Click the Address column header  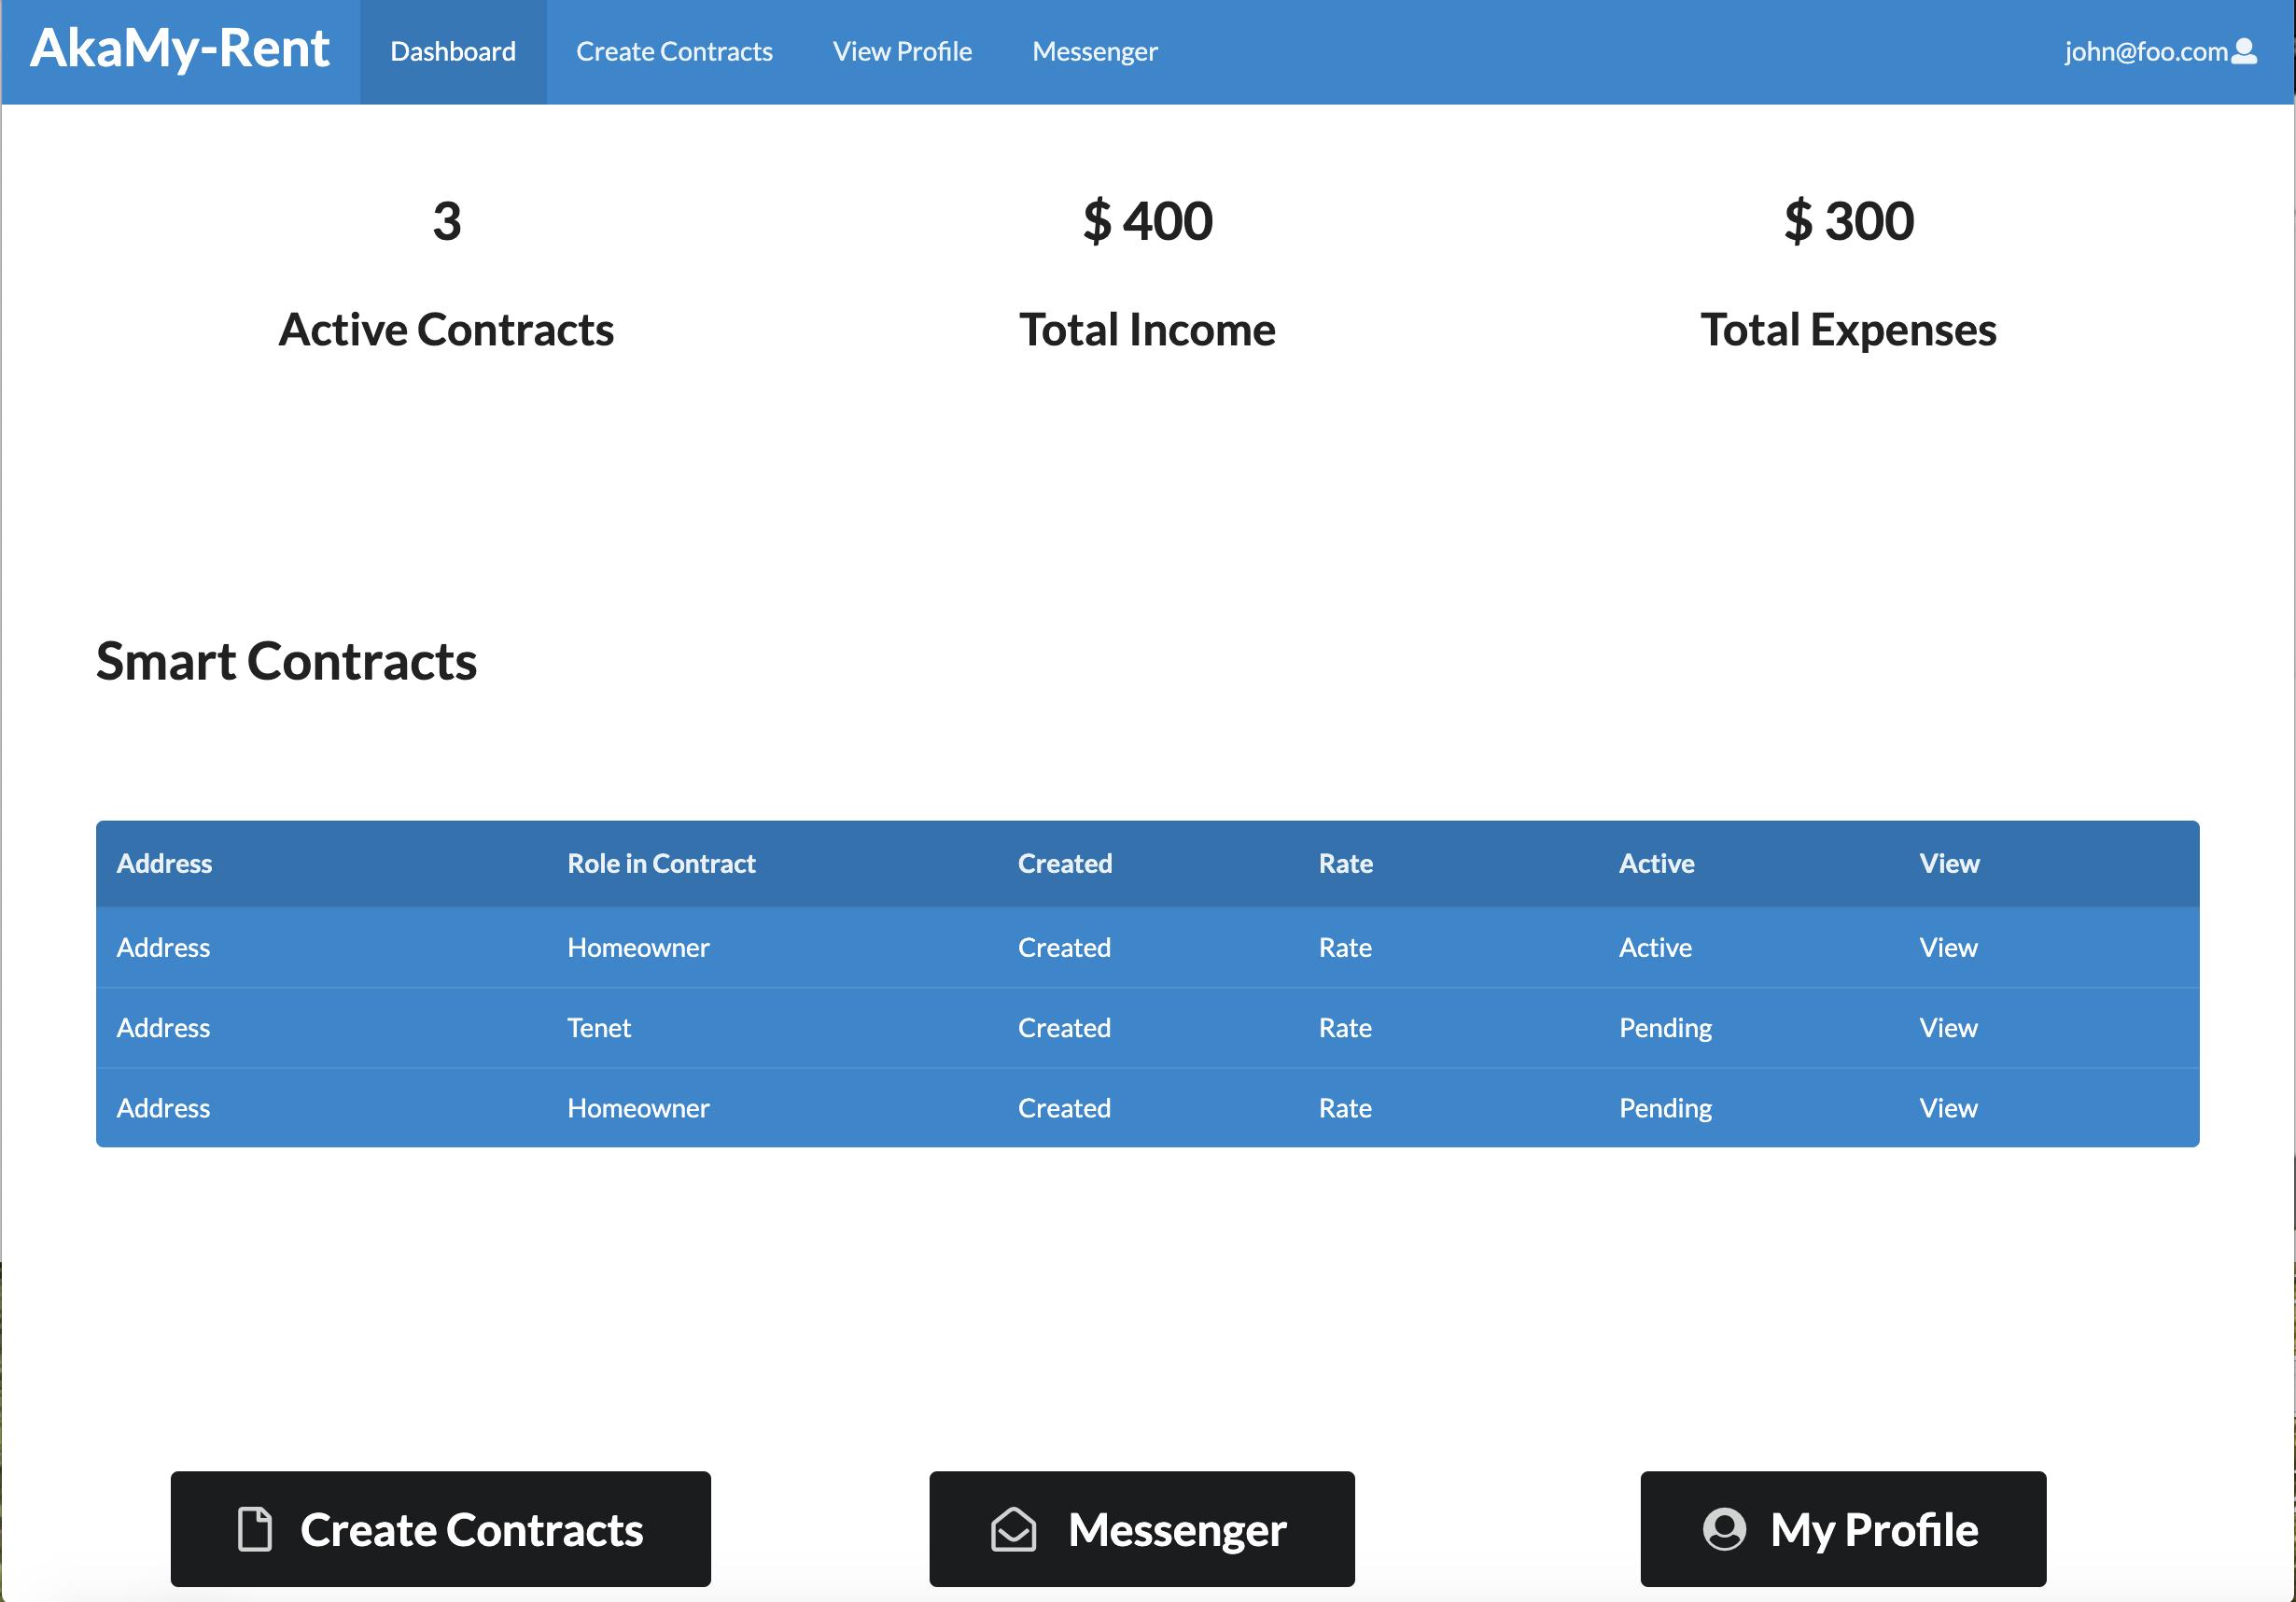point(164,863)
